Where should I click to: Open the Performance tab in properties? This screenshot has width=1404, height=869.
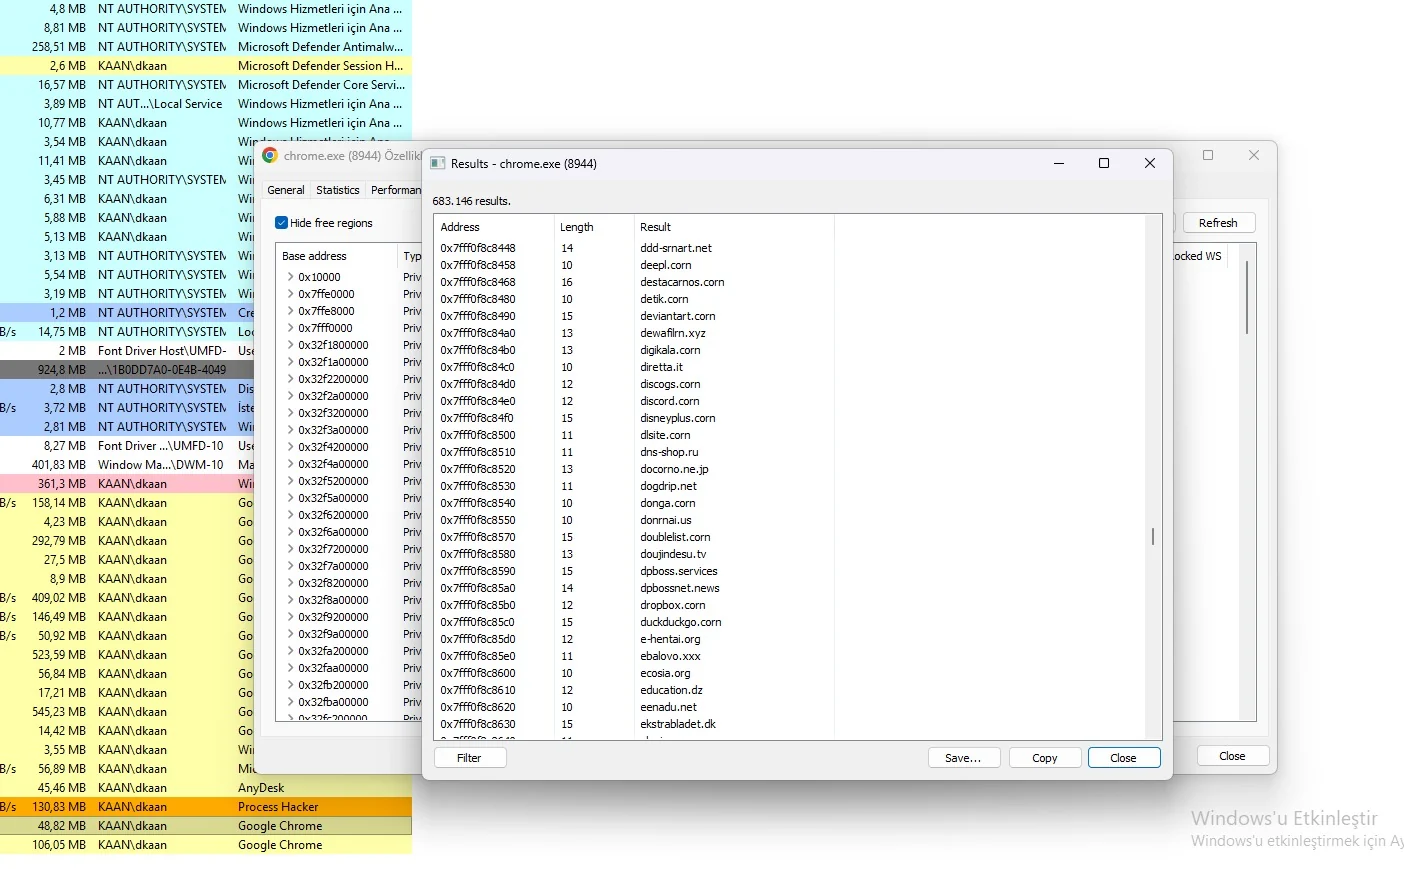coord(396,190)
